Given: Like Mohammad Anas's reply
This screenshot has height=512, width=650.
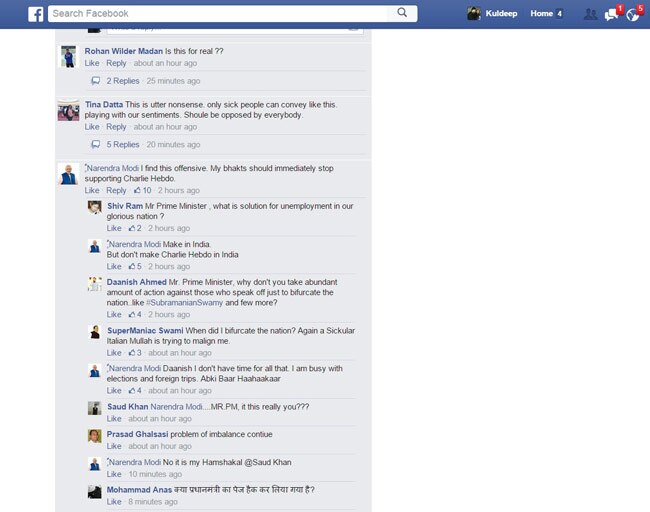Looking at the screenshot, I should pos(114,502).
